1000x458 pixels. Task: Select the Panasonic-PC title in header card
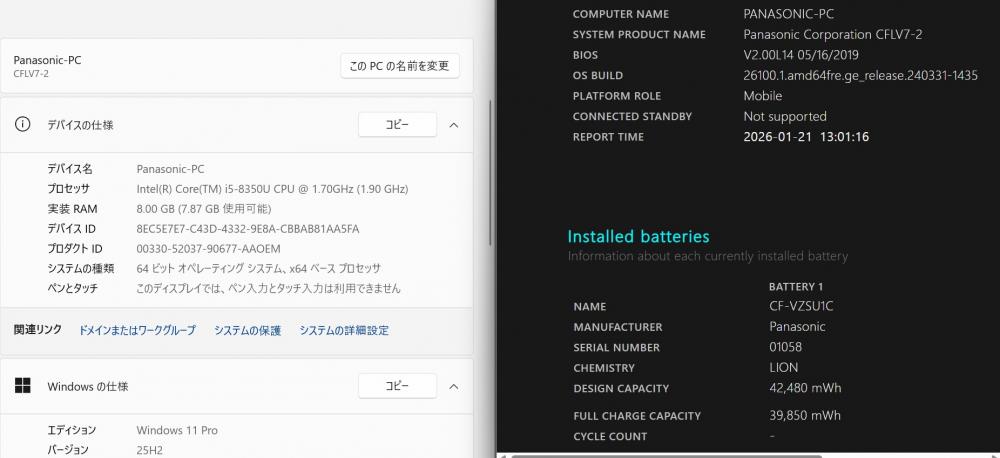coord(47,60)
